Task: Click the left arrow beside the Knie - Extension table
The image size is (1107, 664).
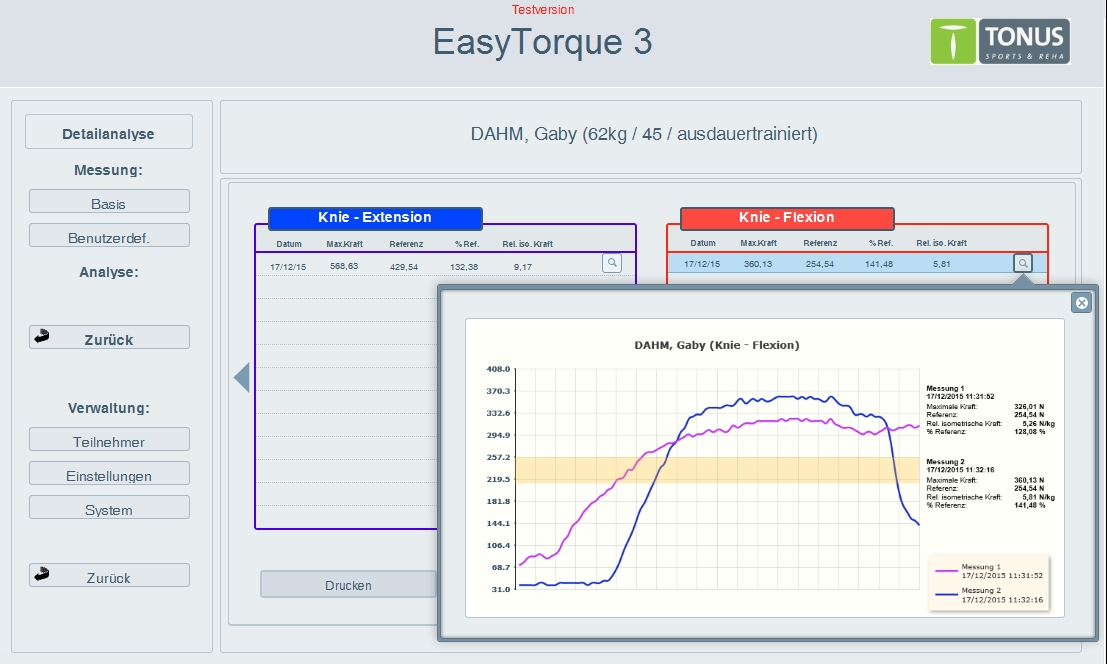Action: (241, 378)
